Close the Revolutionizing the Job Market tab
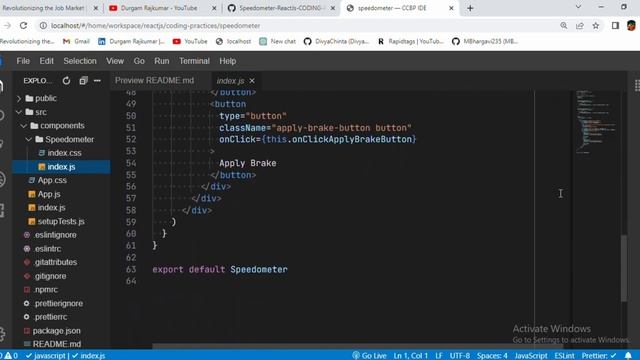Screen dimensions: 640x360 (x=96, y=8)
